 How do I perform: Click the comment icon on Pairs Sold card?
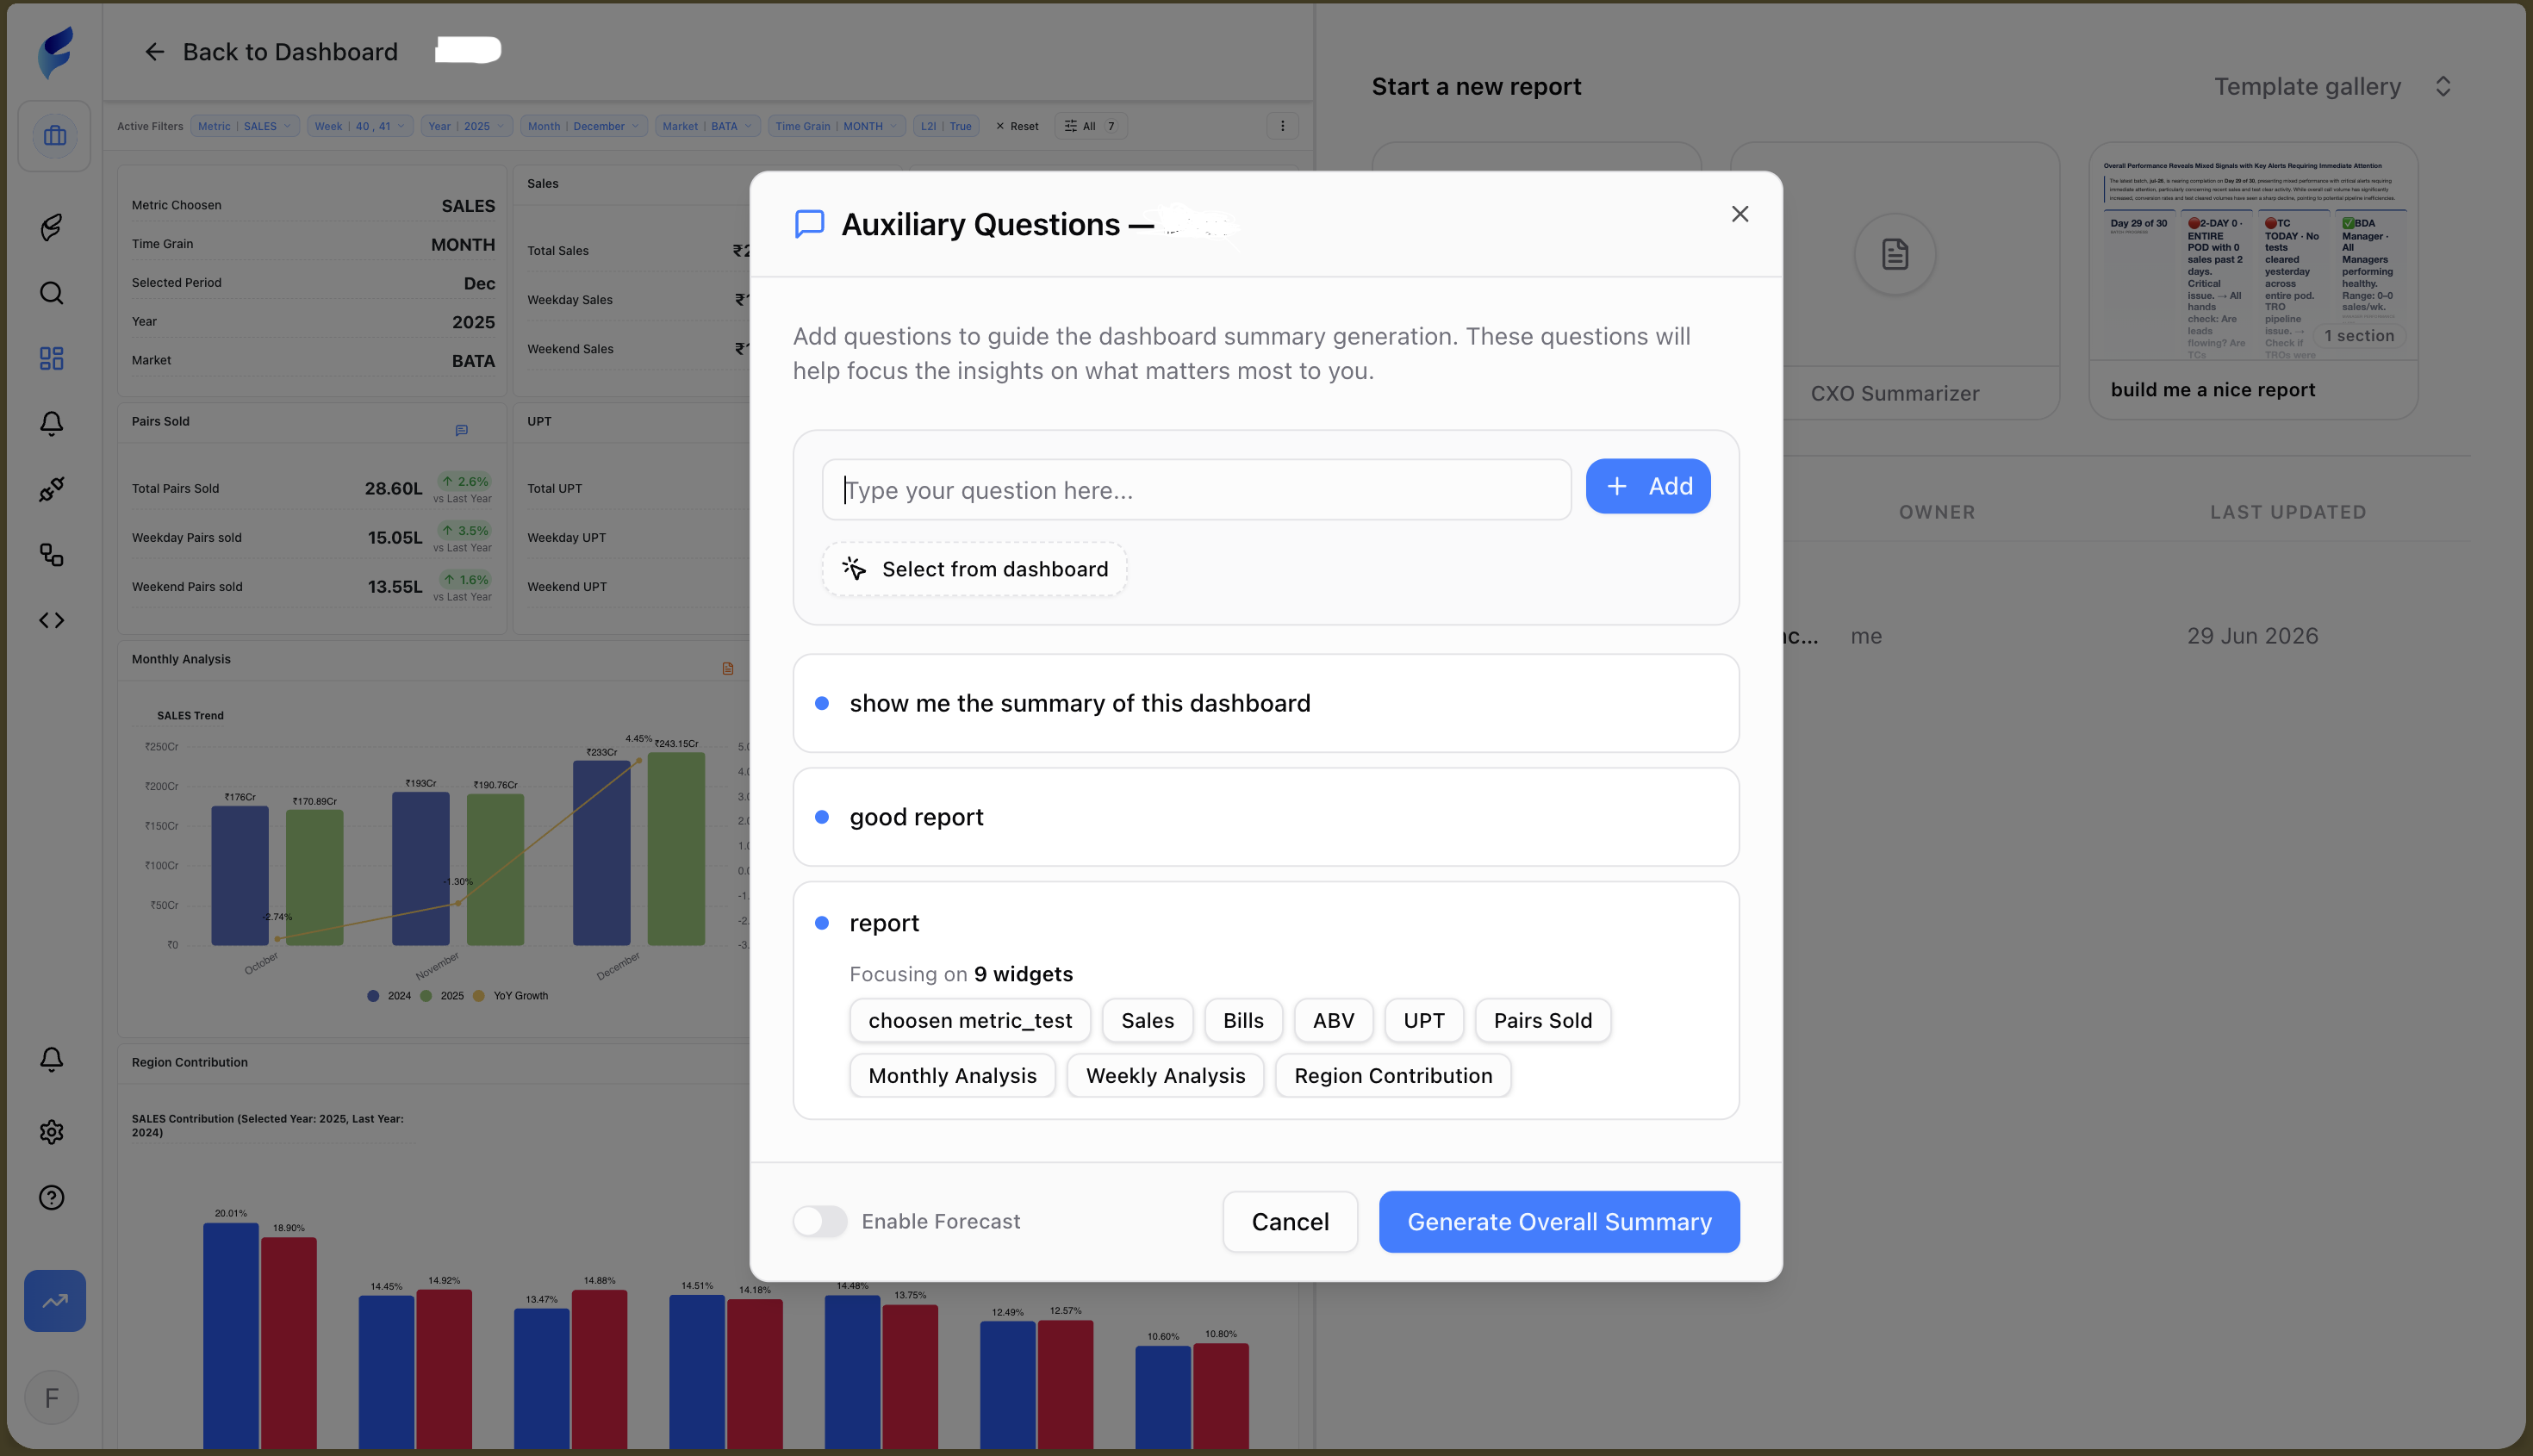pyautogui.click(x=462, y=430)
